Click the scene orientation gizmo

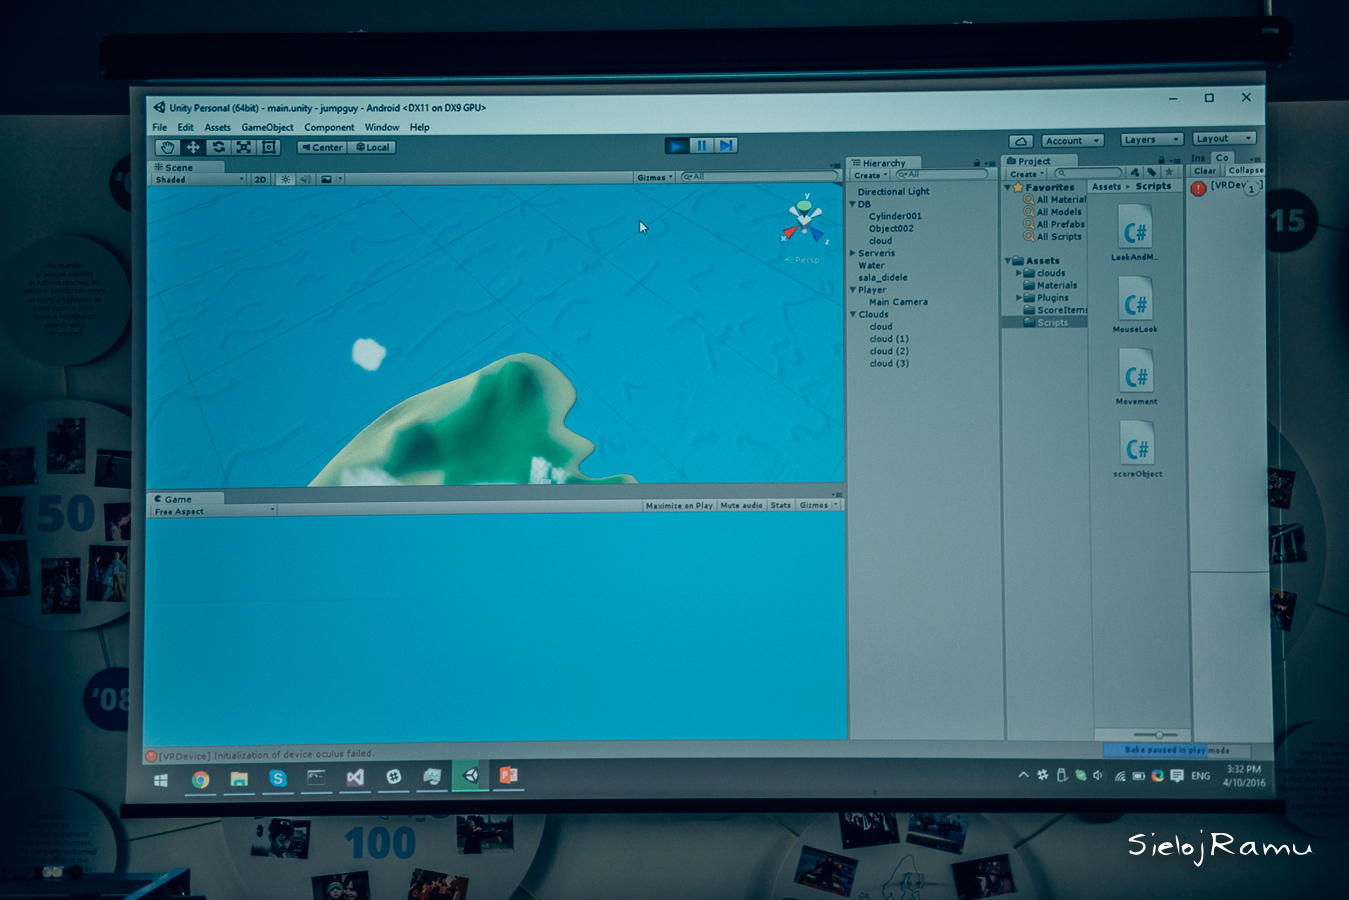tap(805, 222)
